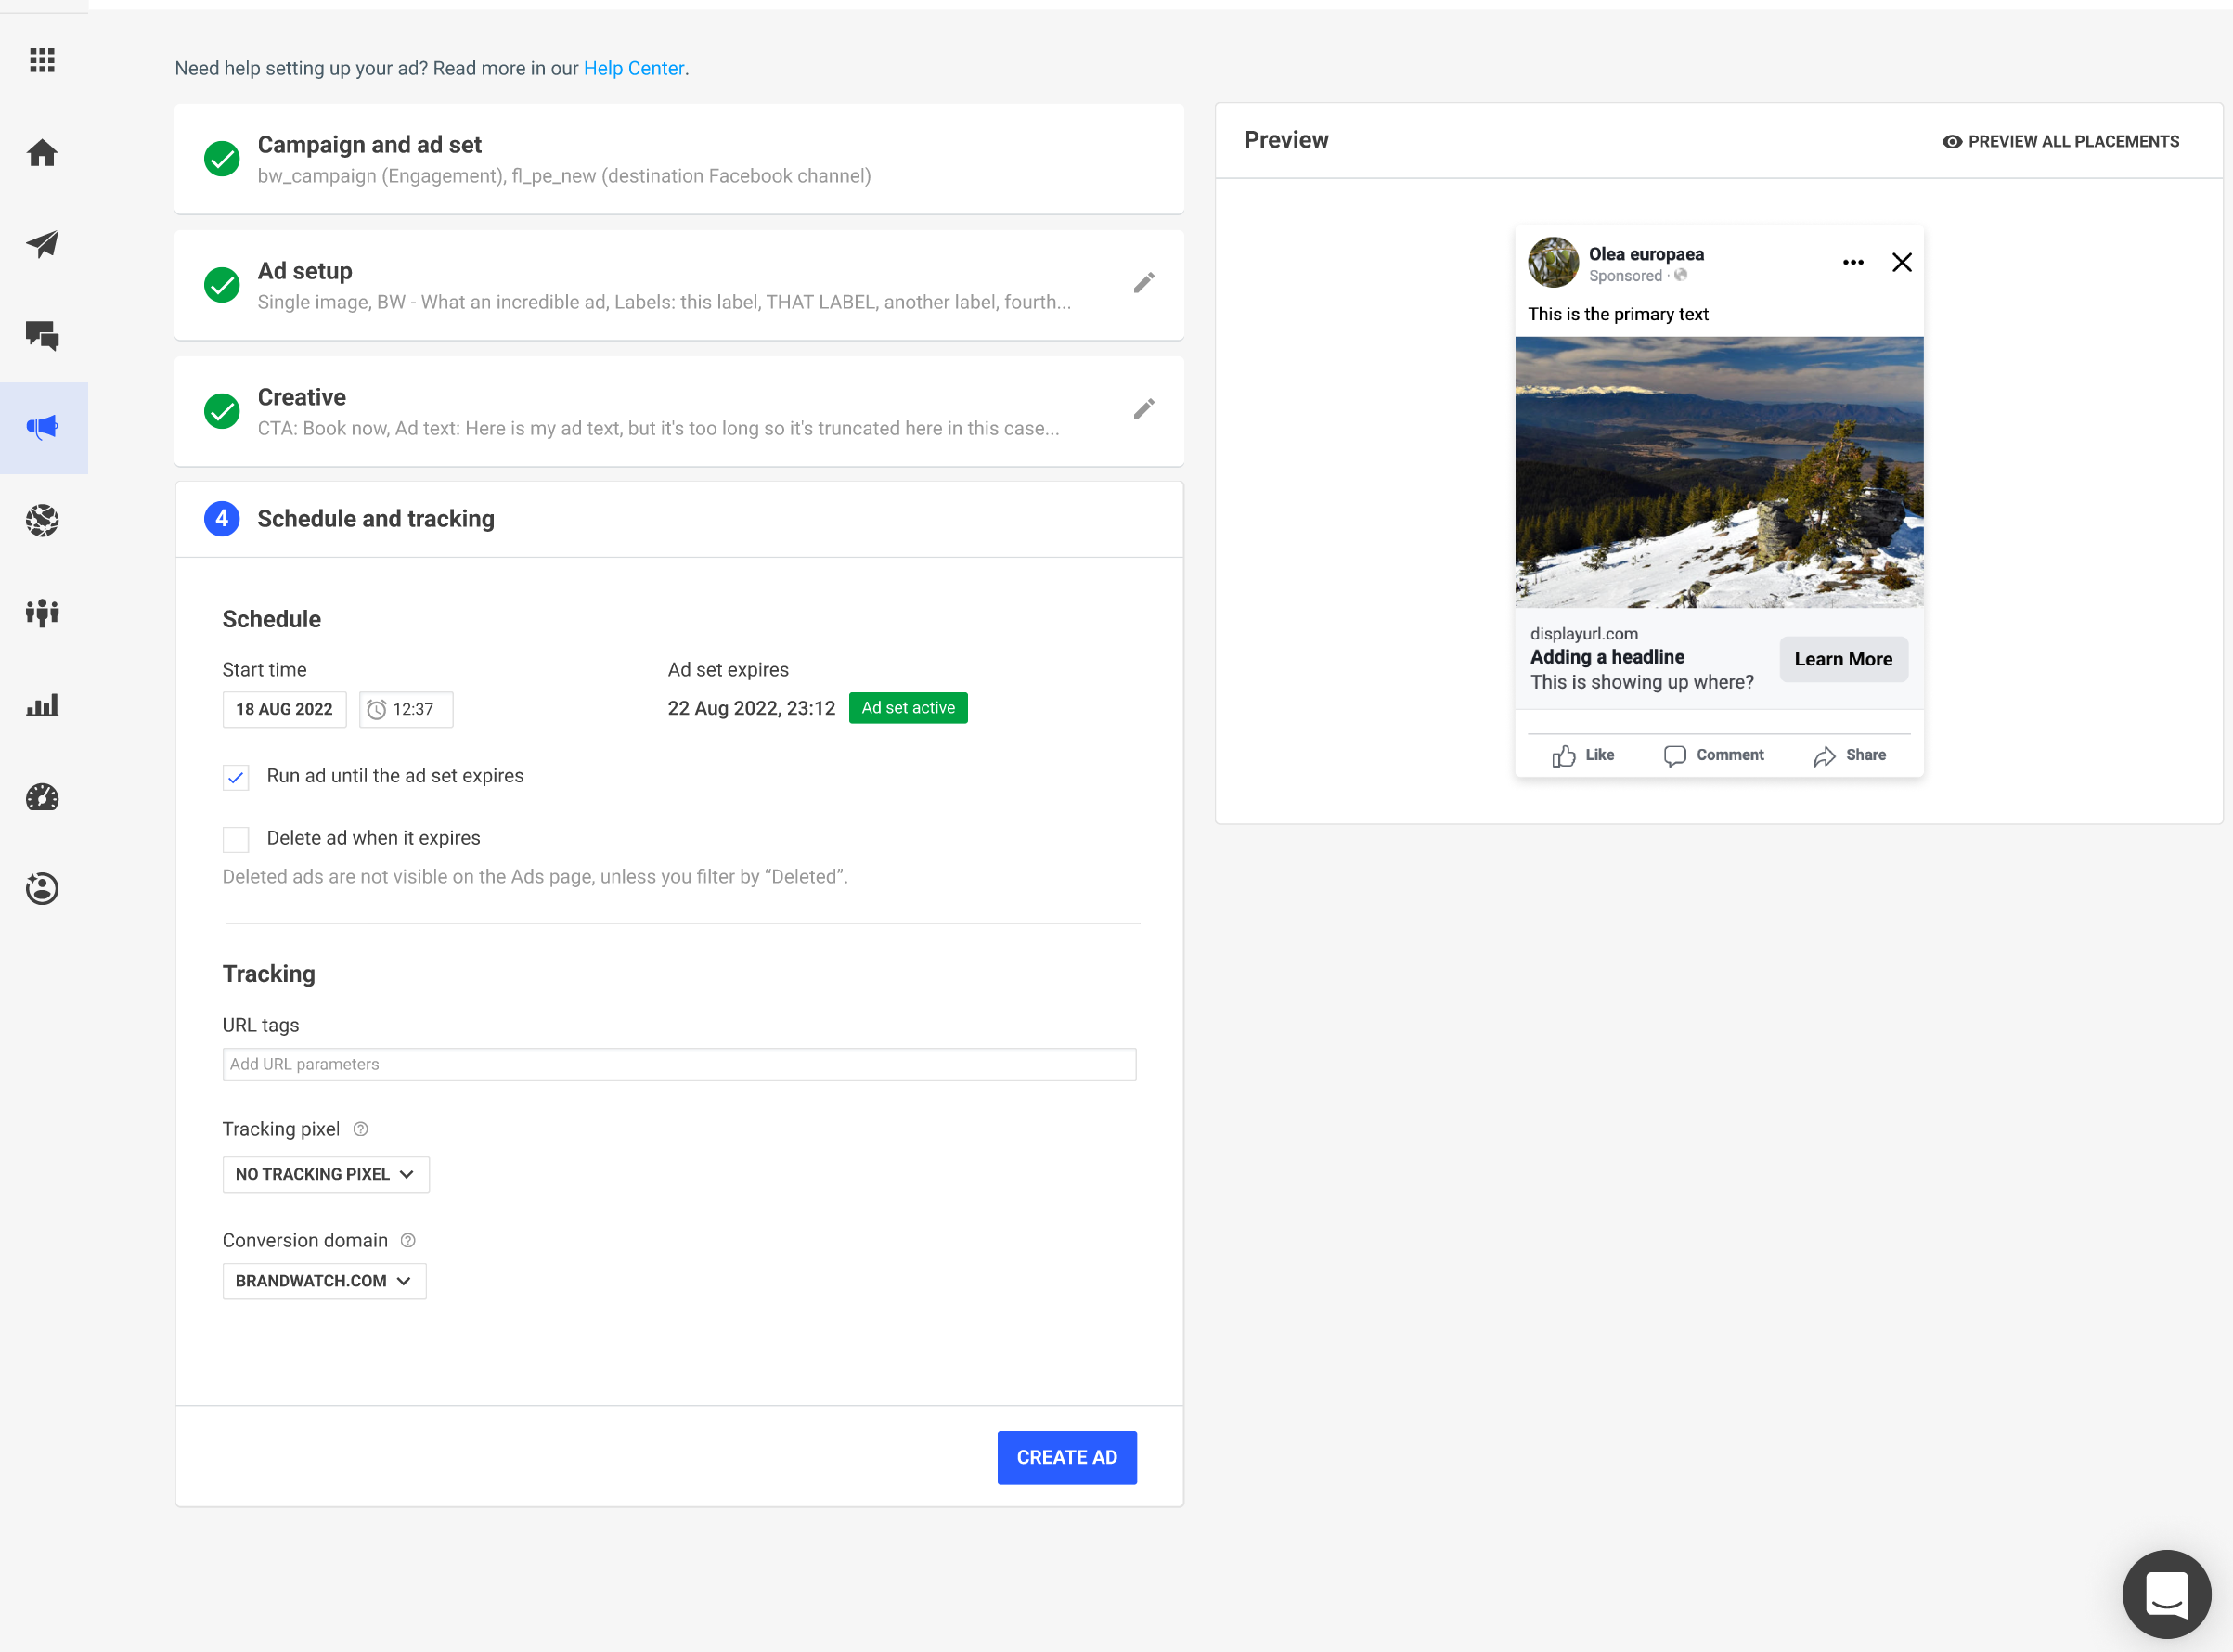Screen dimensions: 2233x1652
Task: Click the chat/messages icon in sidebar
Action: 44,335
